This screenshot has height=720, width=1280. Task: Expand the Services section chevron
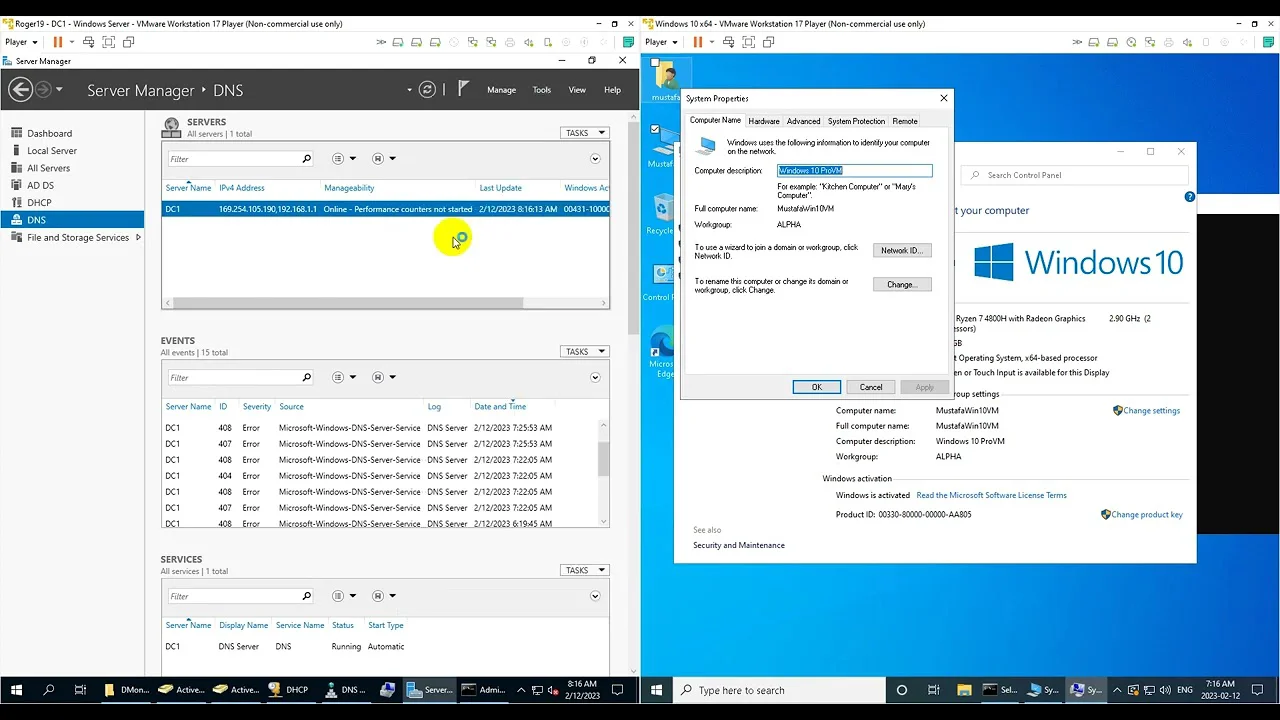(x=595, y=597)
